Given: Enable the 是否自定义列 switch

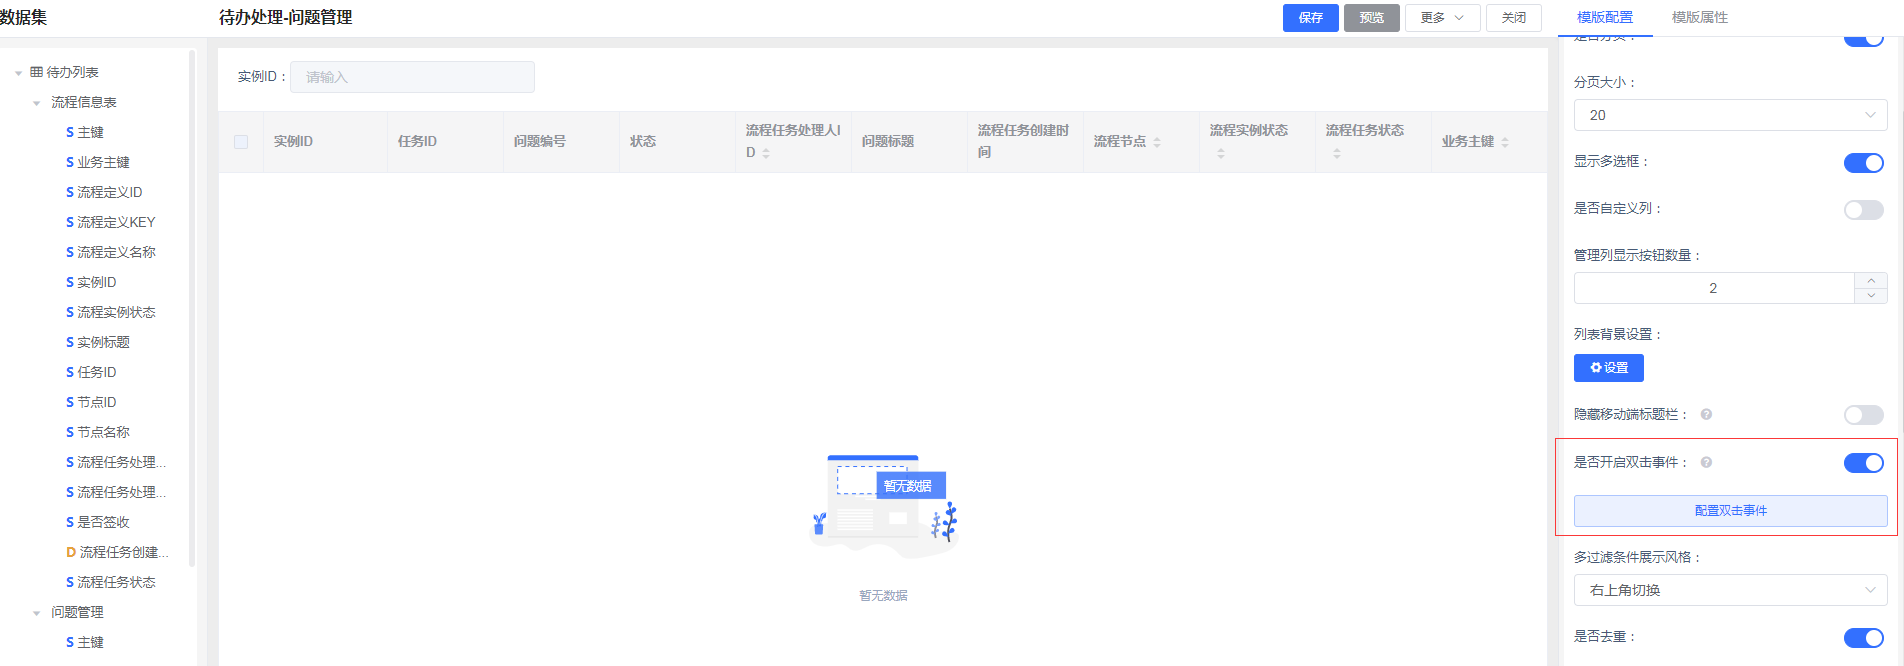Looking at the screenshot, I should (x=1863, y=210).
